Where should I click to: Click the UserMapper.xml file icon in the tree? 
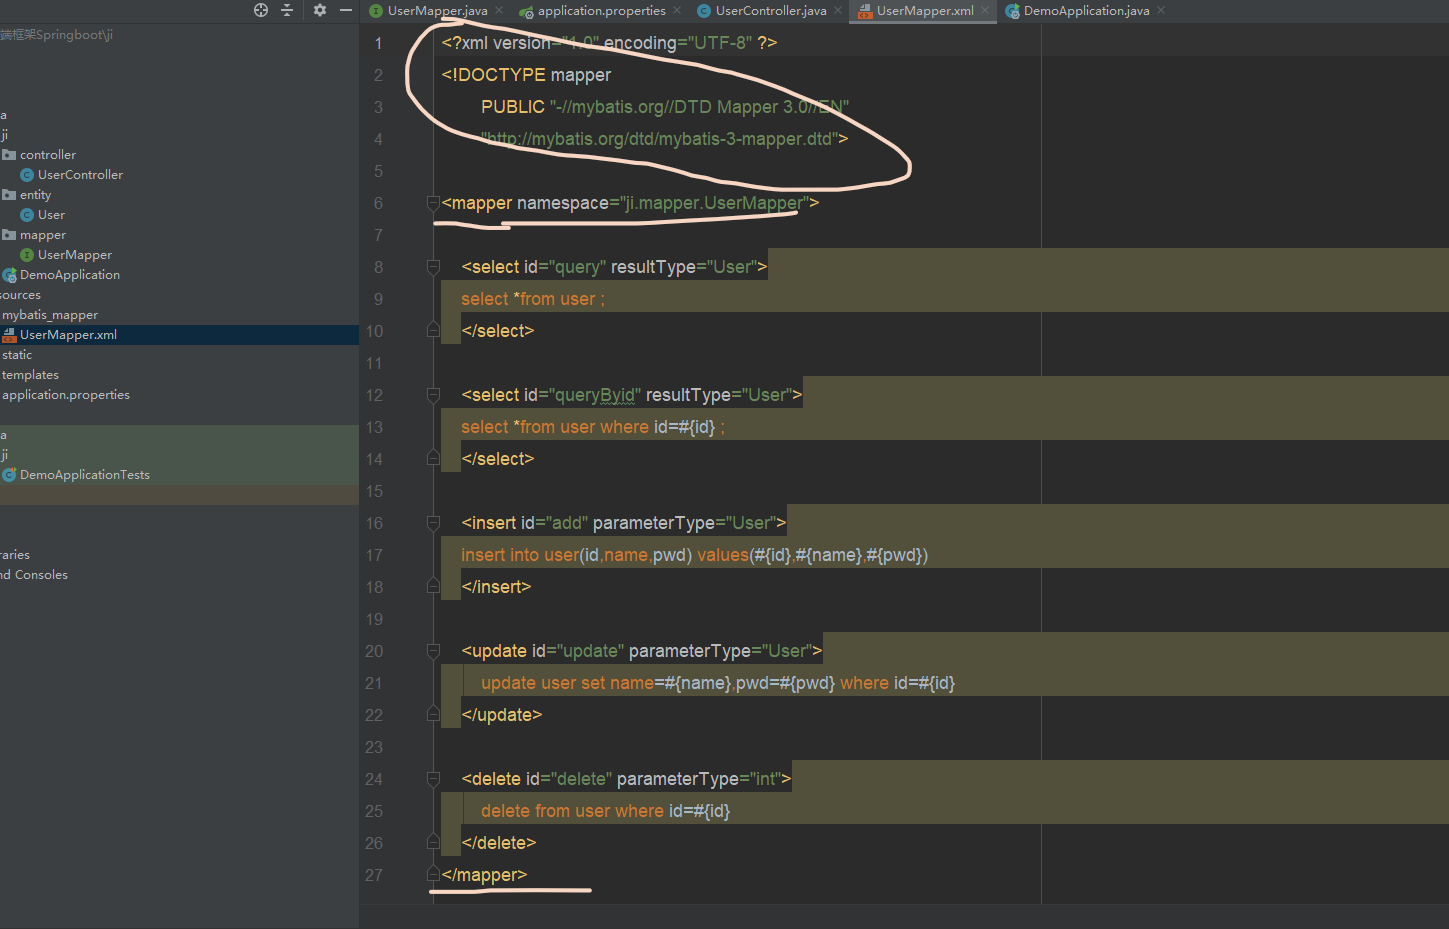9,335
